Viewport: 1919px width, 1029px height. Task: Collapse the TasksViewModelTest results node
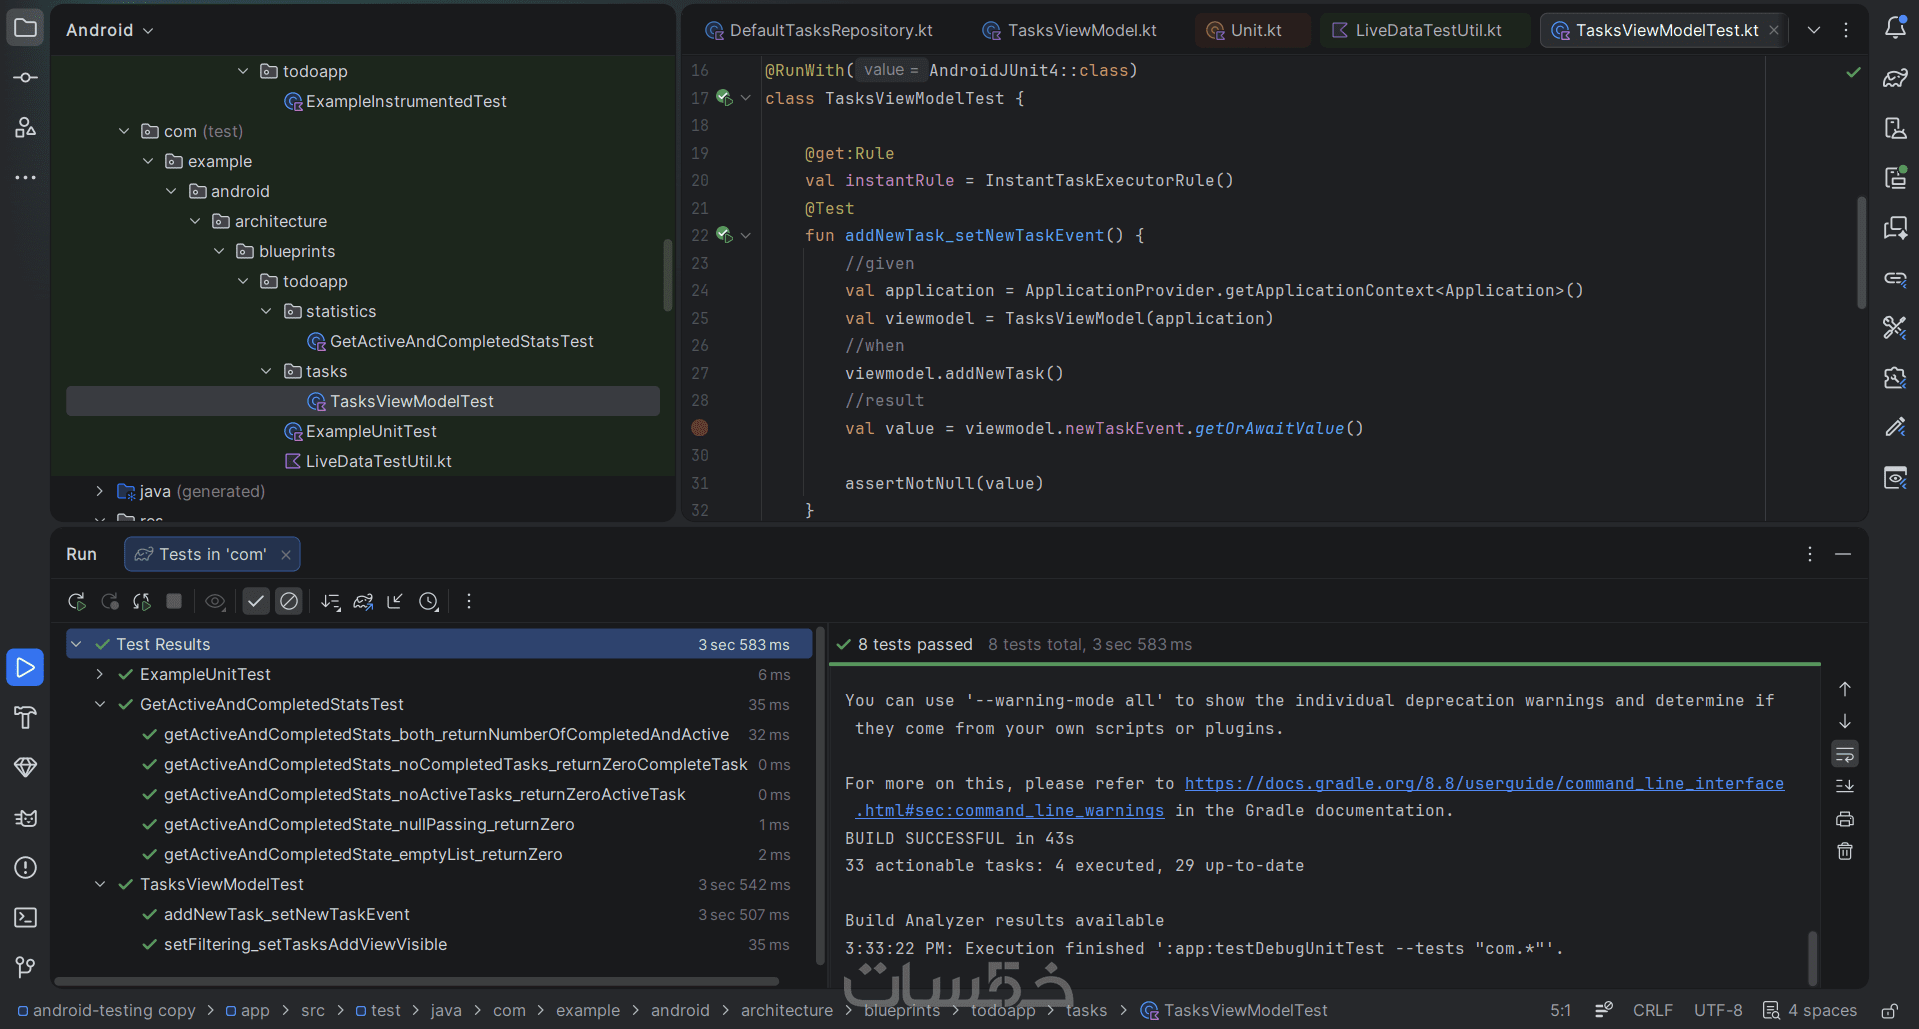point(100,884)
